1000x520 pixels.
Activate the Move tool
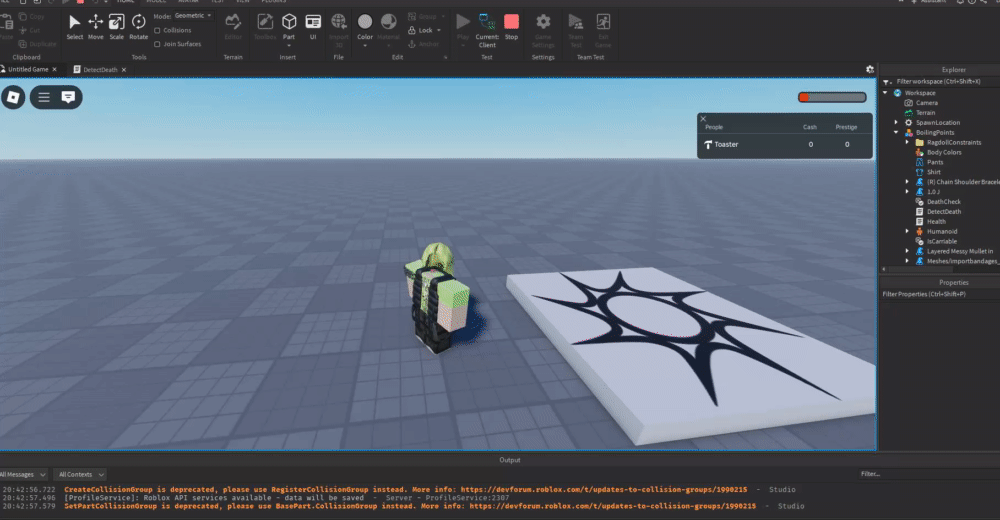pos(96,27)
